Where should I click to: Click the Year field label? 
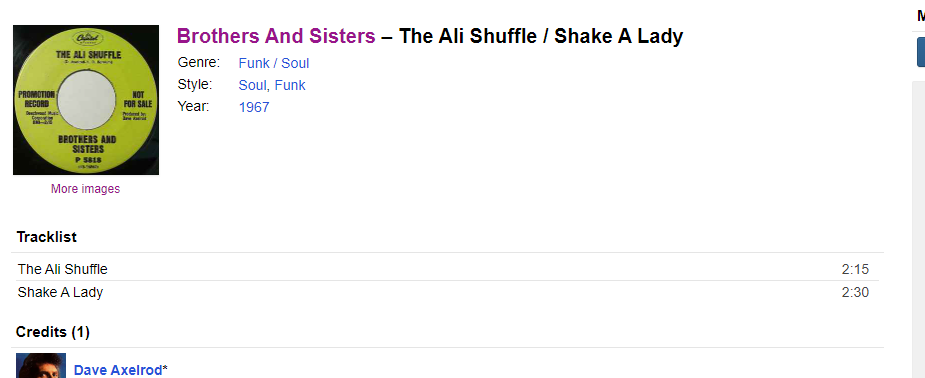[193, 106]
